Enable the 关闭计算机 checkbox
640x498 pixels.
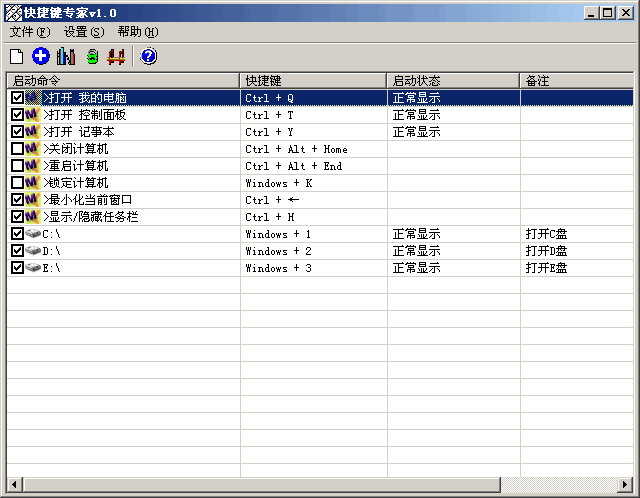click(17, 149)
